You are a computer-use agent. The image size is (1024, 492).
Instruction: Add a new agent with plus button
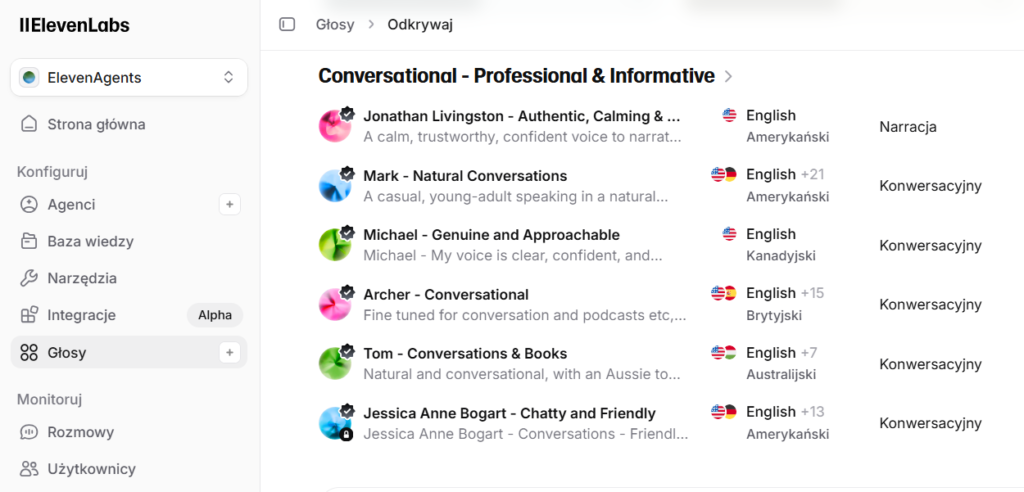click(229, 205)
